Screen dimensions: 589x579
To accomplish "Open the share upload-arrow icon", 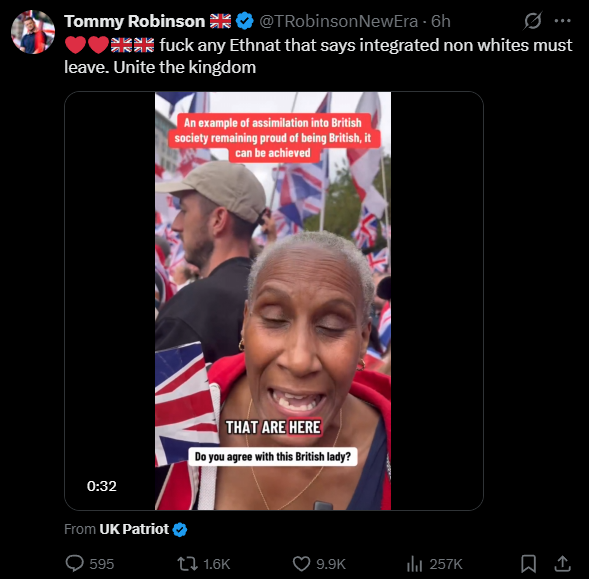I will (562, 564).
